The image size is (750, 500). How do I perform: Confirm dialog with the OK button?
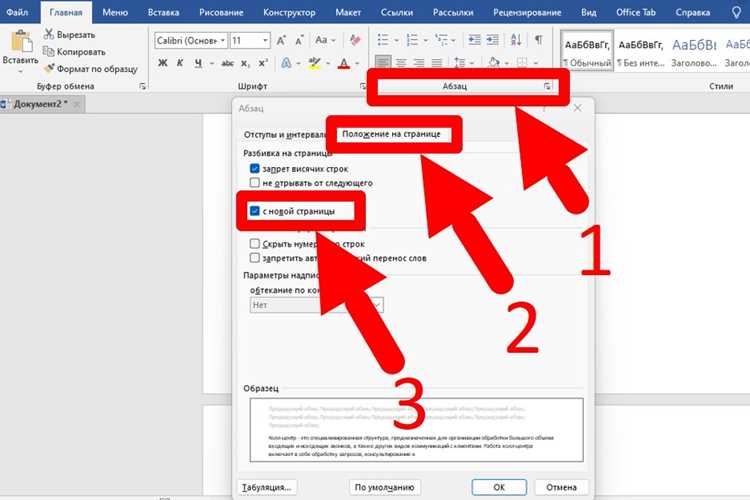pos(499,487)
